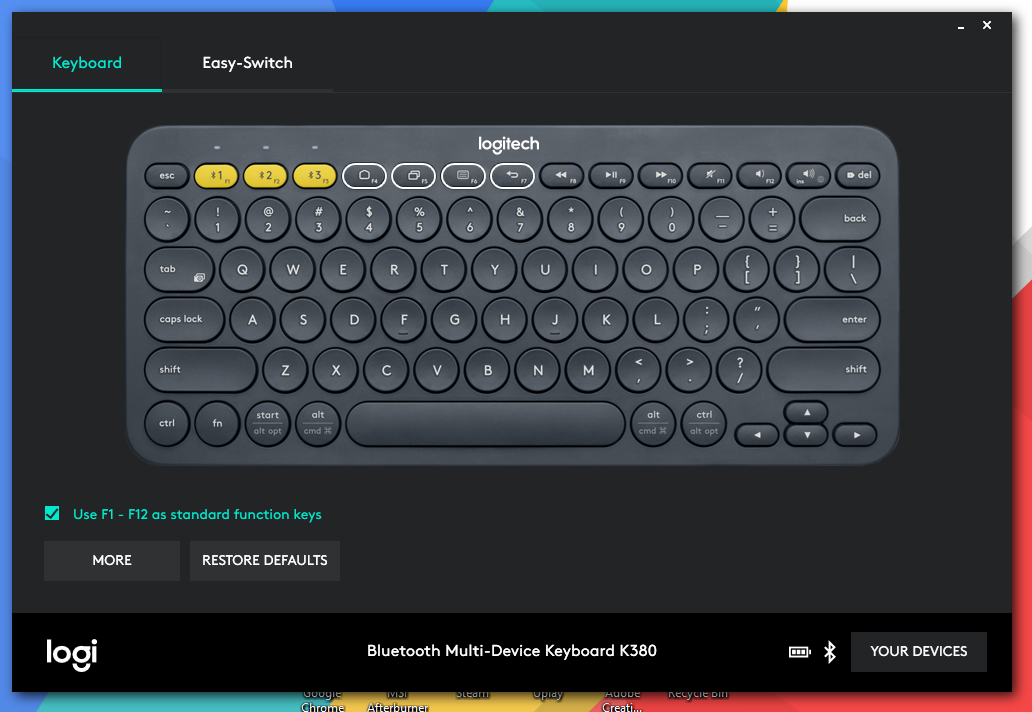Screen dimensions: 1032x712
Task: Click the yellow Bluetooth 3 channel key
Action: (x=315, y=175)
